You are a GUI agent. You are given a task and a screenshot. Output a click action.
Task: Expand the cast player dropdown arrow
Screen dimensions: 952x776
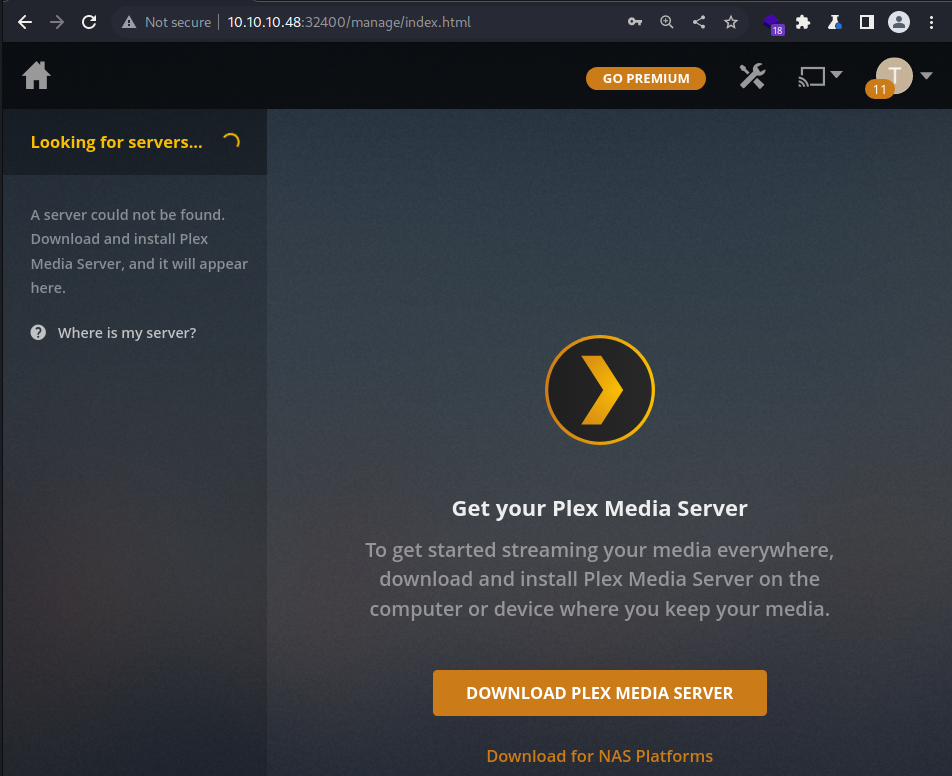837,75
